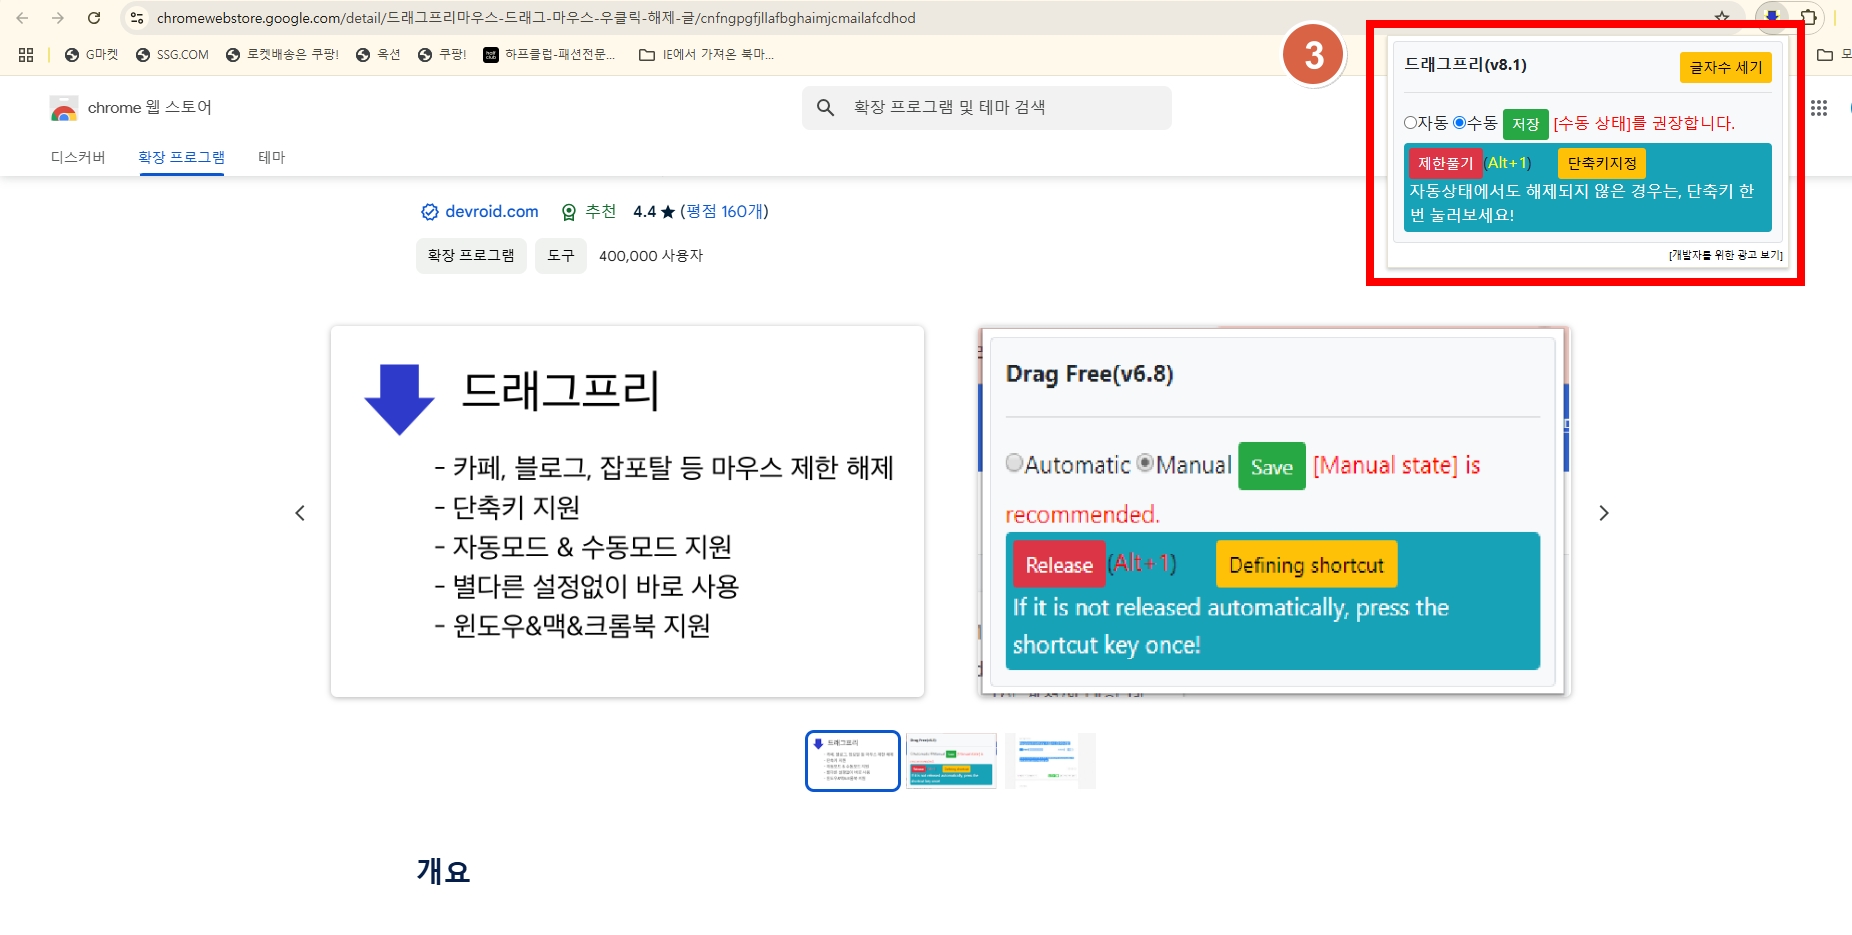Open site info icon in address bar
The height and width of the screenshot is (935, 1852).
[138, 18]
